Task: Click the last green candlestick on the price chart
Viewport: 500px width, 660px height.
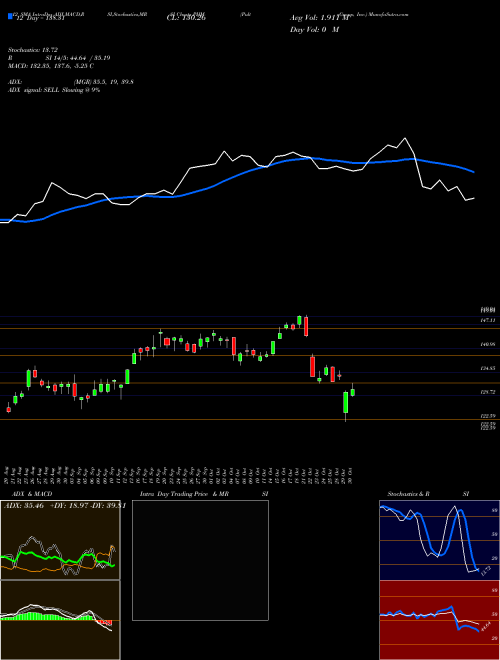Action: (x=353, y=391)
